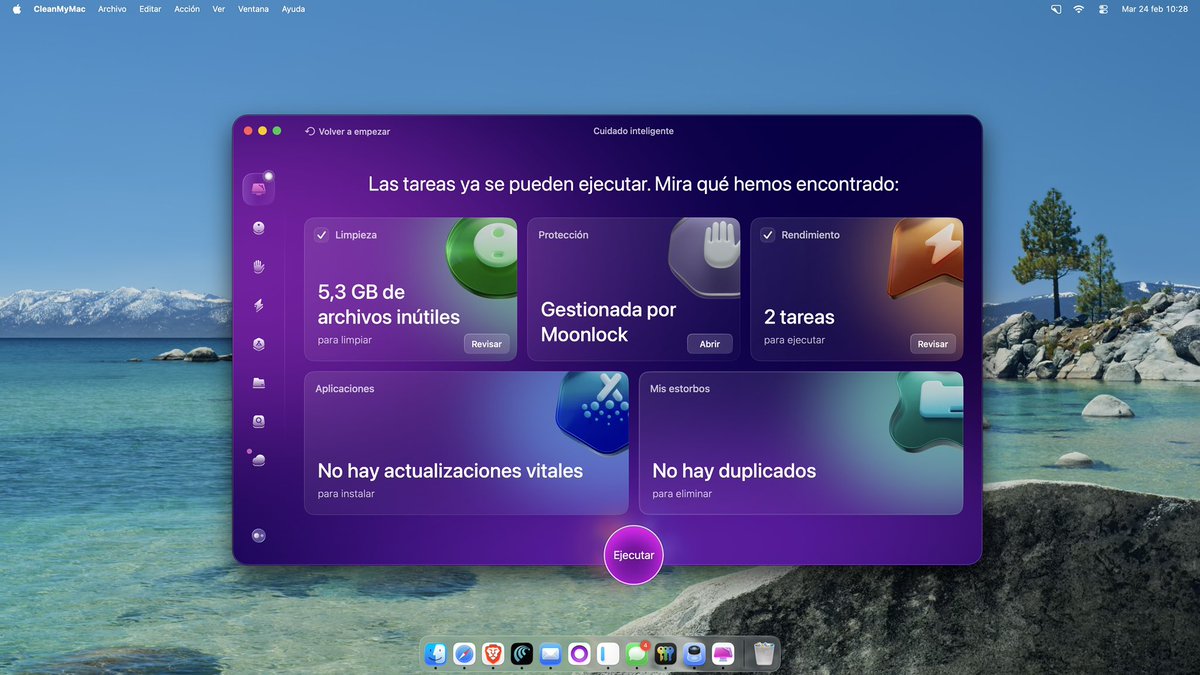1200x675 pixels.
Task: Open Performance lightning icon in sidebar
Action: (259, 305)
